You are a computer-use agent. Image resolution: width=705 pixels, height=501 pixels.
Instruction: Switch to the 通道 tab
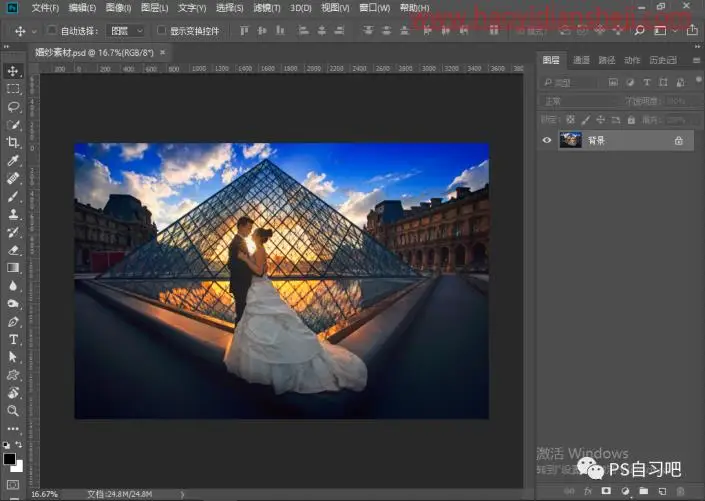pyautogui.click(x=581, y=60)
